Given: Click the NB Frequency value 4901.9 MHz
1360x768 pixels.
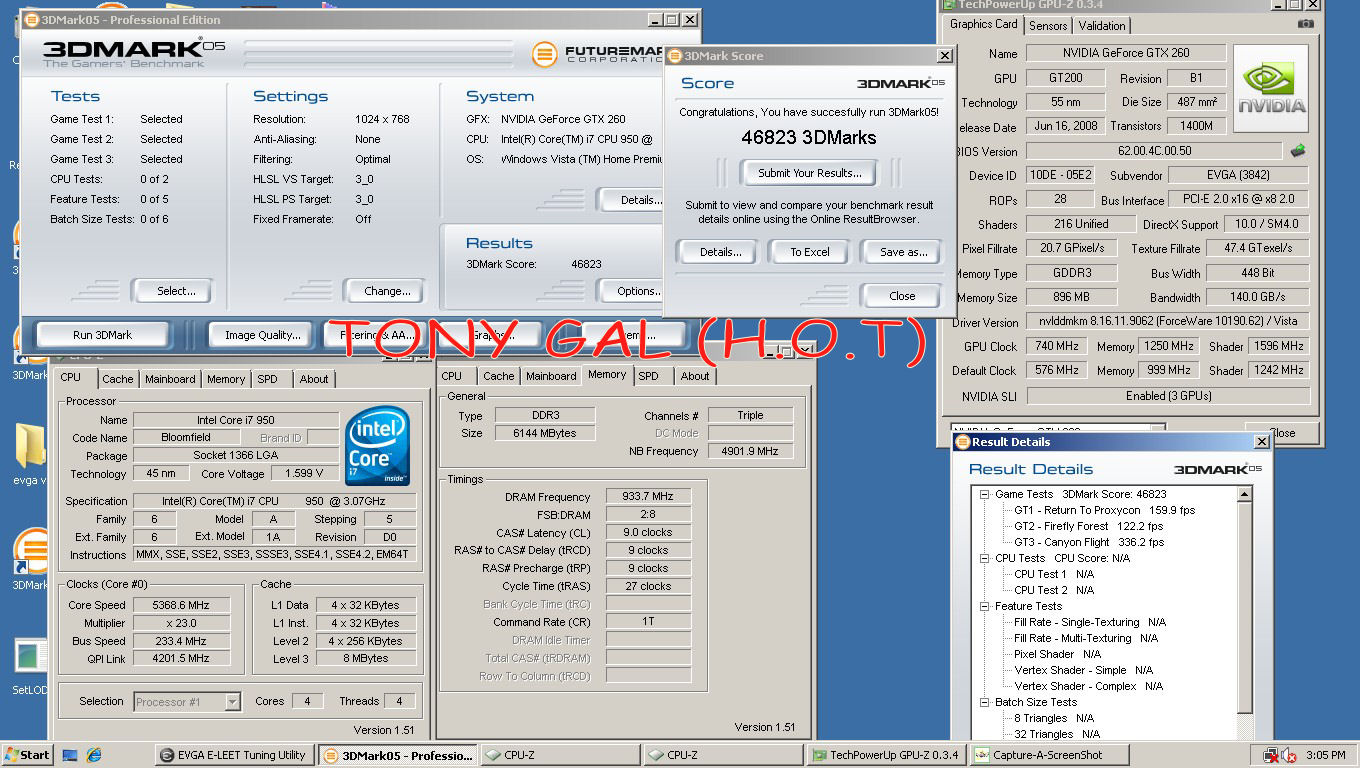Looking at the screenshot, I should click(x=750, y=451).
